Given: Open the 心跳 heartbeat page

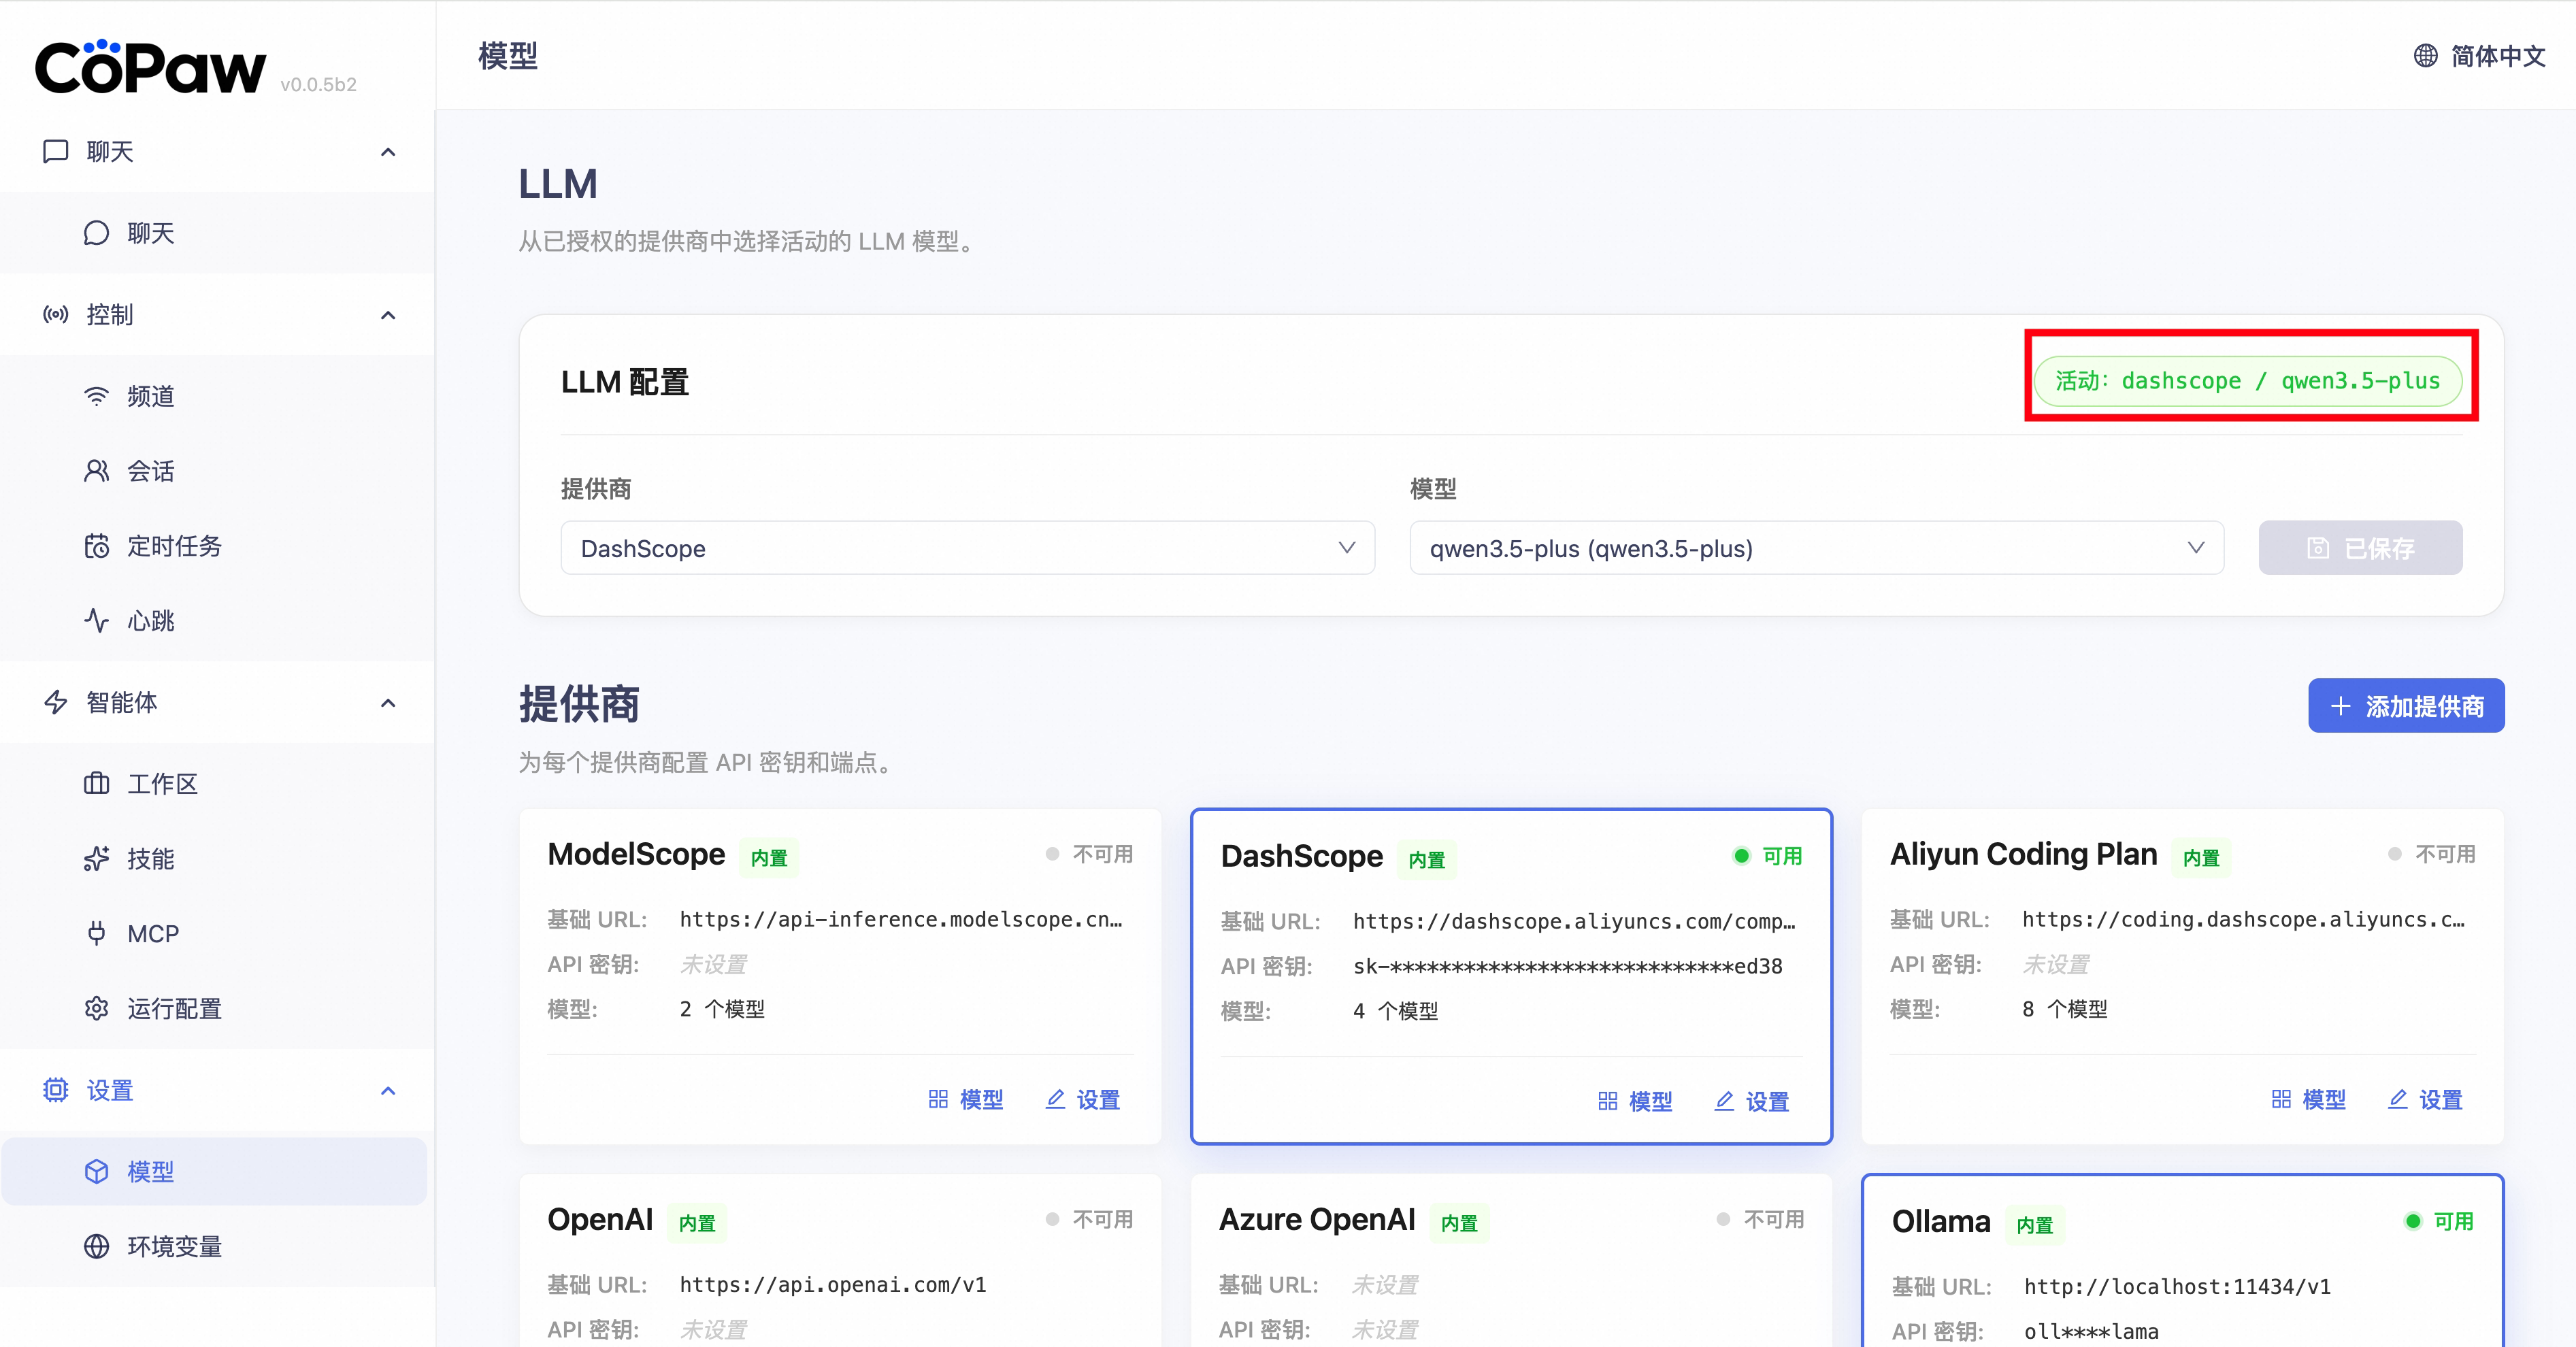Looking at the screenshot, I should [x=150, y=621].
